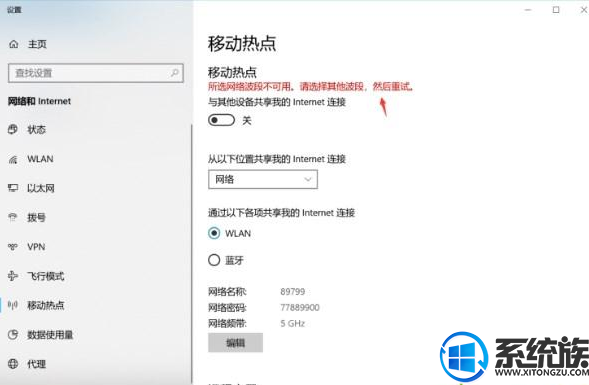
Task: Select the WLAN radio button
Action: point(214,233)
